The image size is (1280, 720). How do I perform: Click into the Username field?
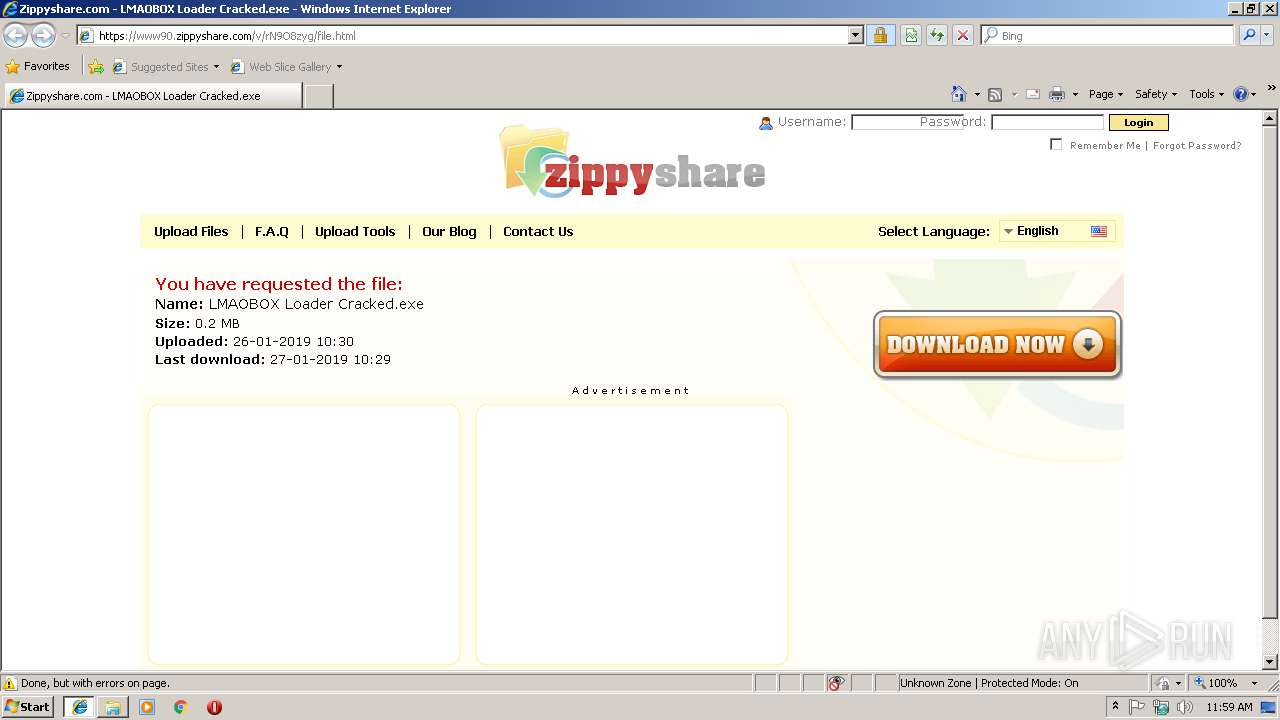[907, 123]
